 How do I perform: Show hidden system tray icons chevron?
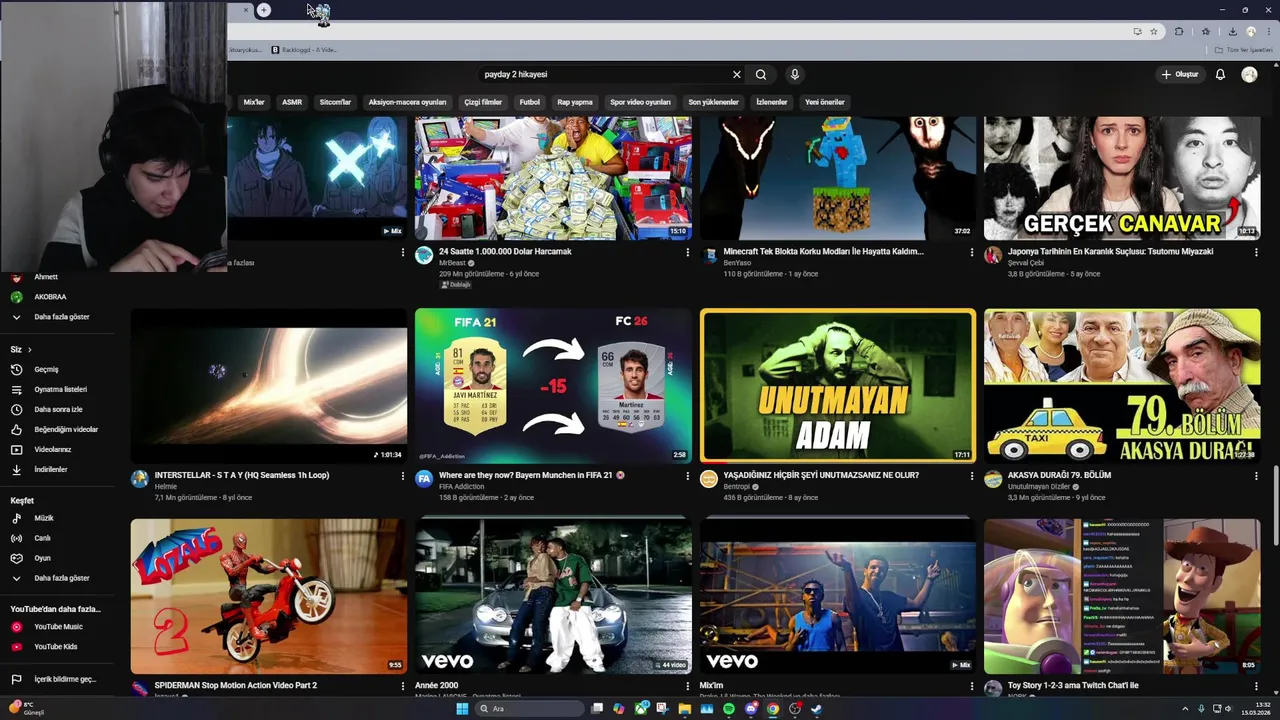(x=1186, y=709)
